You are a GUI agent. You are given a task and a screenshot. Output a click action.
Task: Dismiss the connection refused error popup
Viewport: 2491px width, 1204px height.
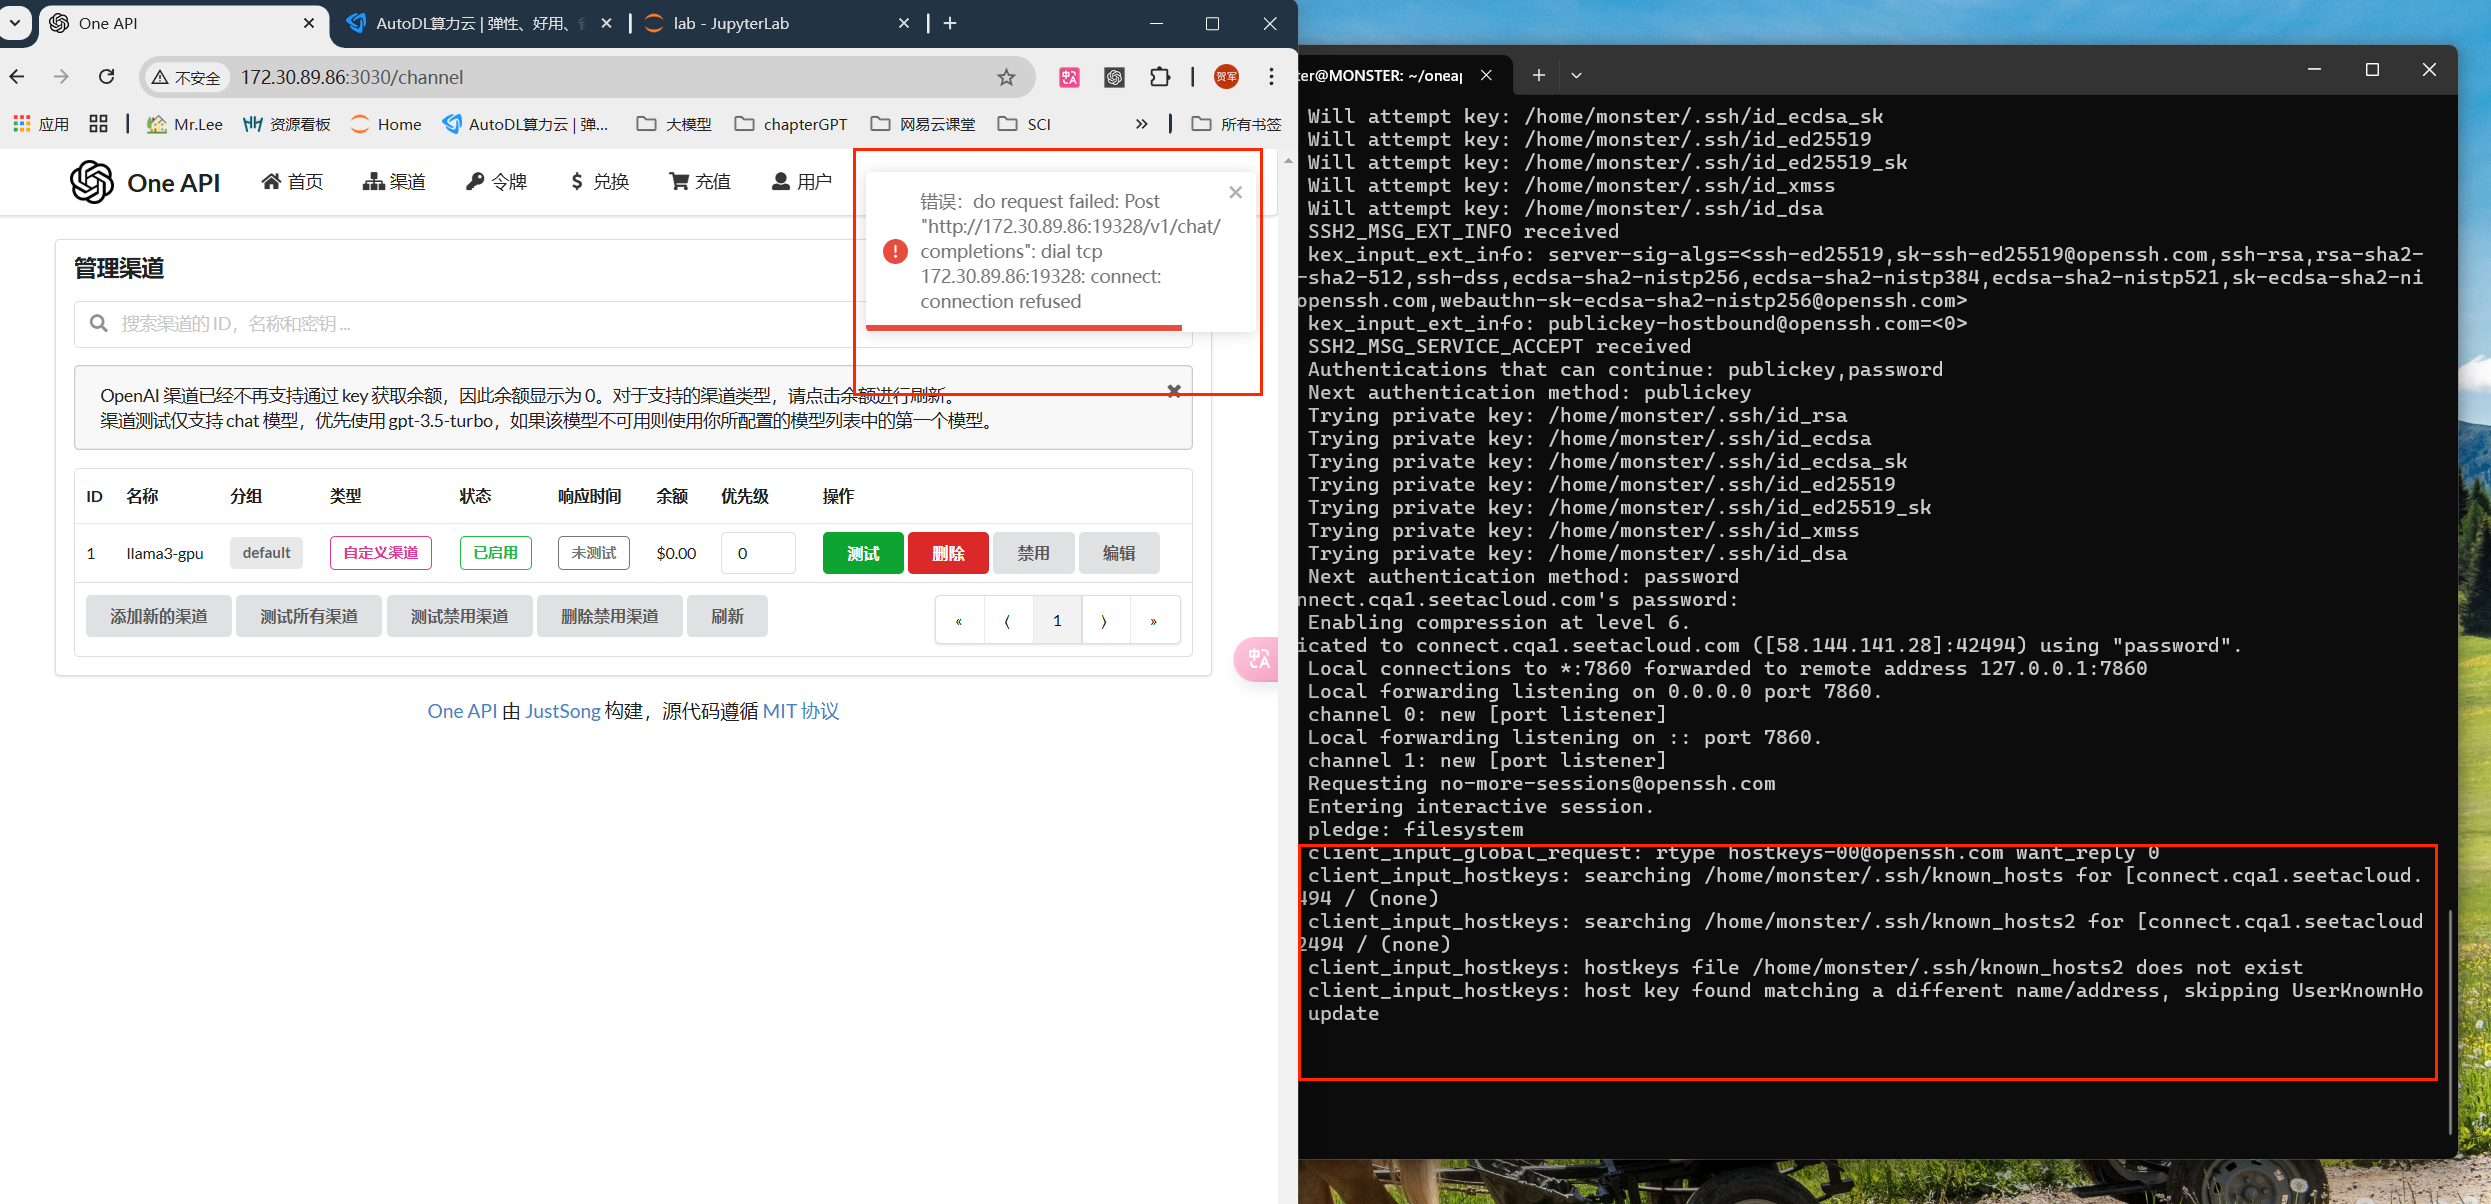pos(1235,193)
